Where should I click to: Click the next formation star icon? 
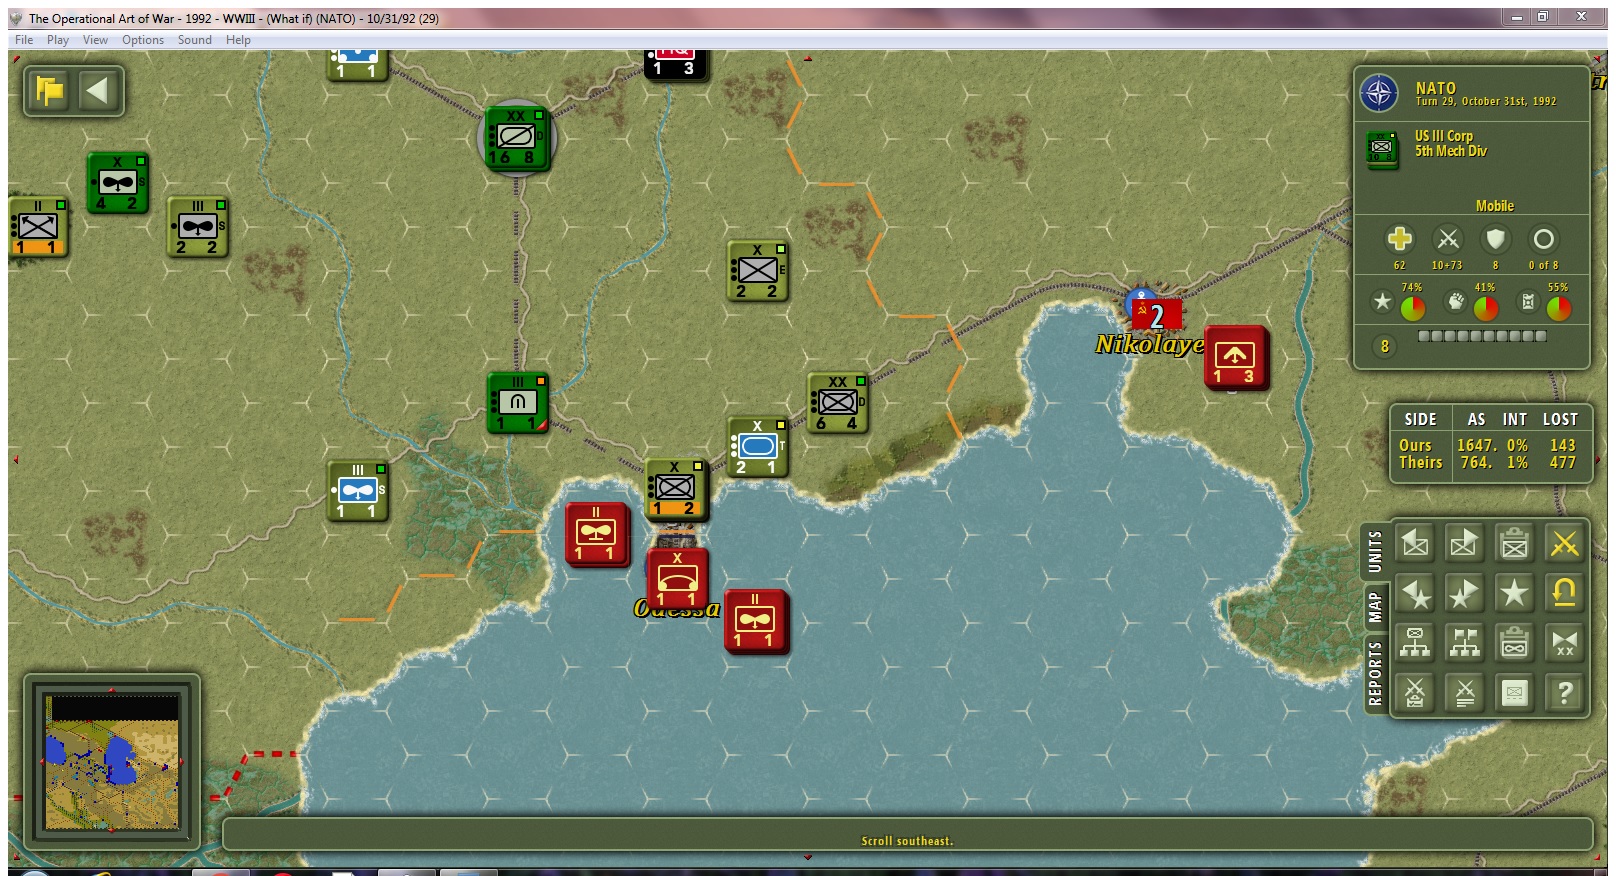click(x=1464, y=593)
